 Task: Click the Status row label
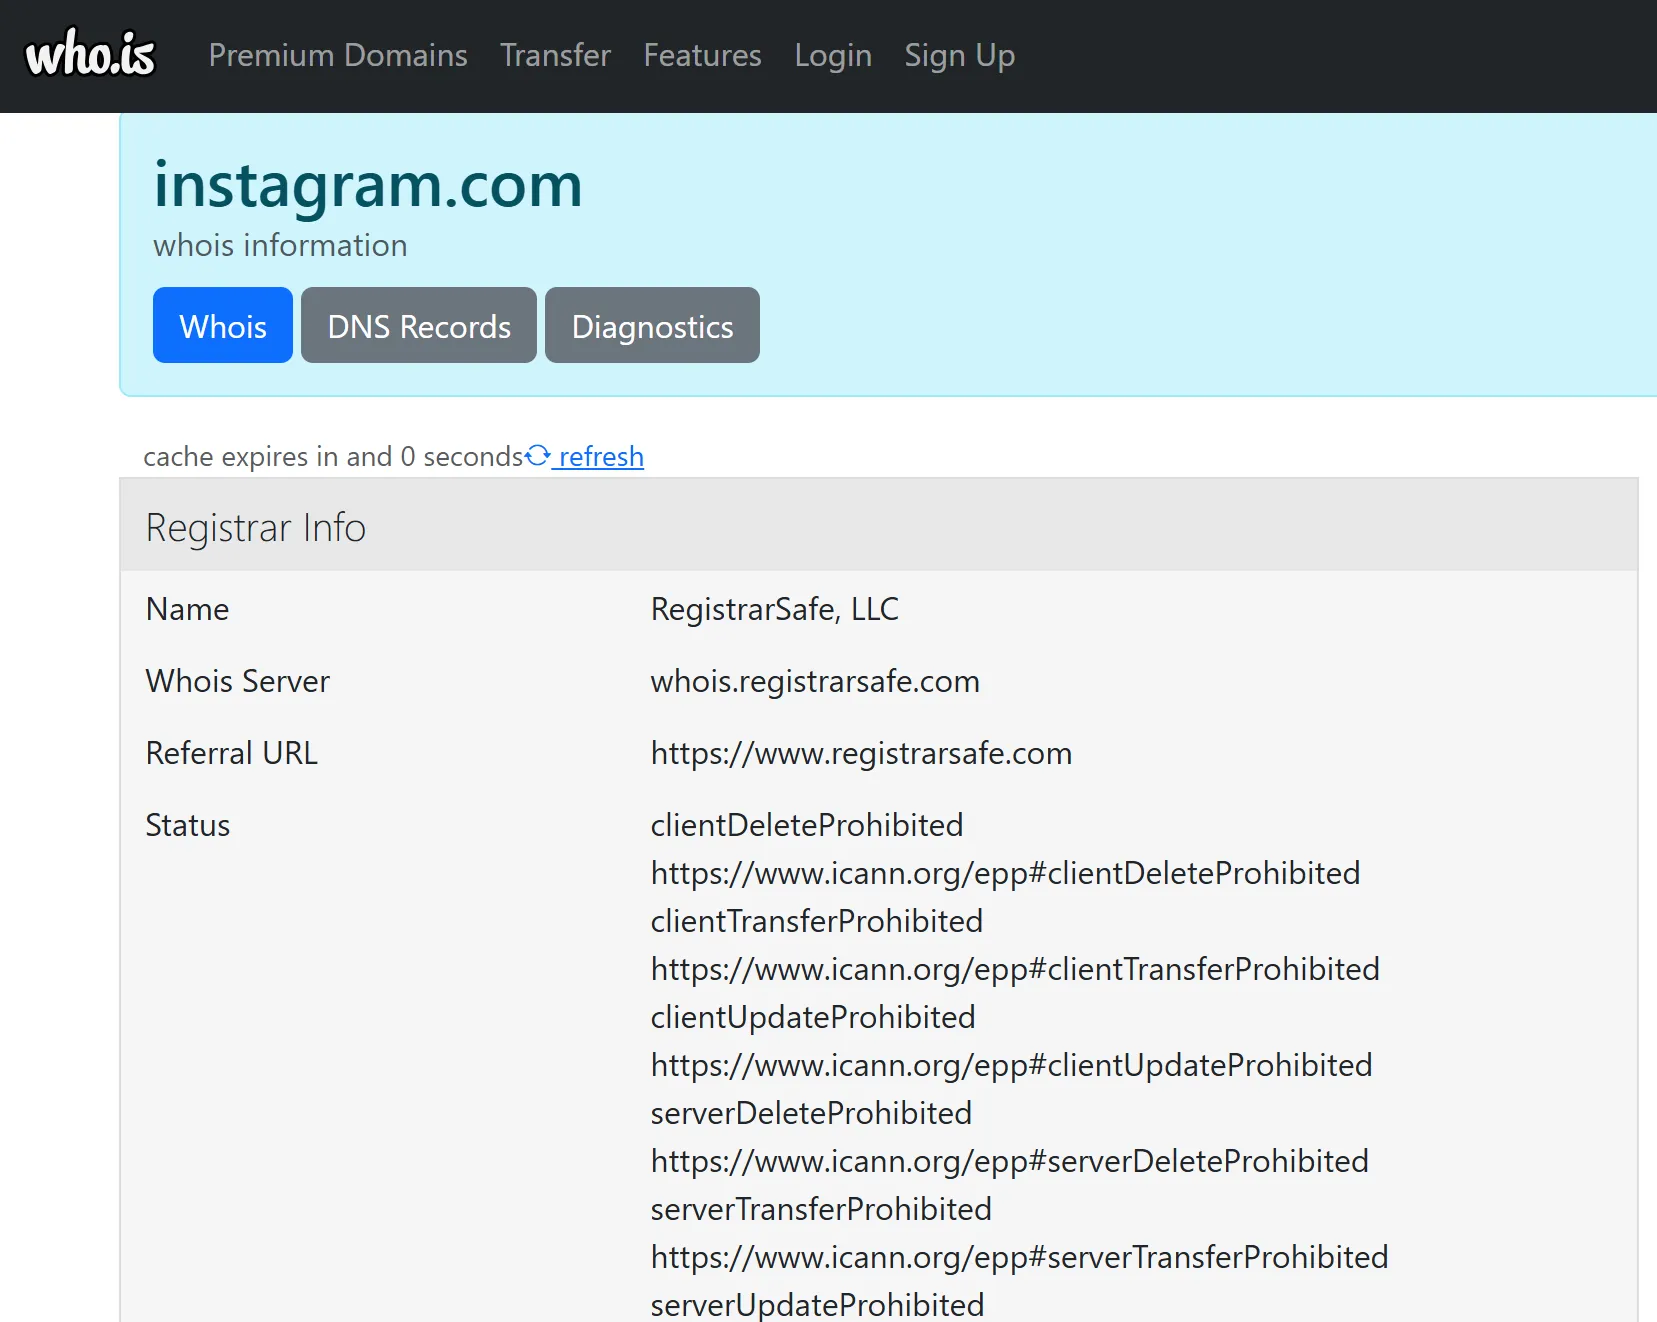[188, 825]
